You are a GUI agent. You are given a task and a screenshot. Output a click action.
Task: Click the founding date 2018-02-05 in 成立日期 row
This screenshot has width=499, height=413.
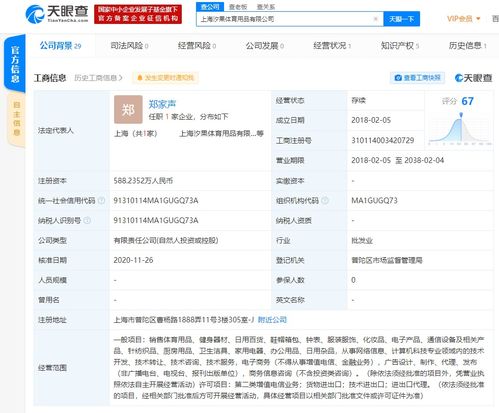point(371,120)
